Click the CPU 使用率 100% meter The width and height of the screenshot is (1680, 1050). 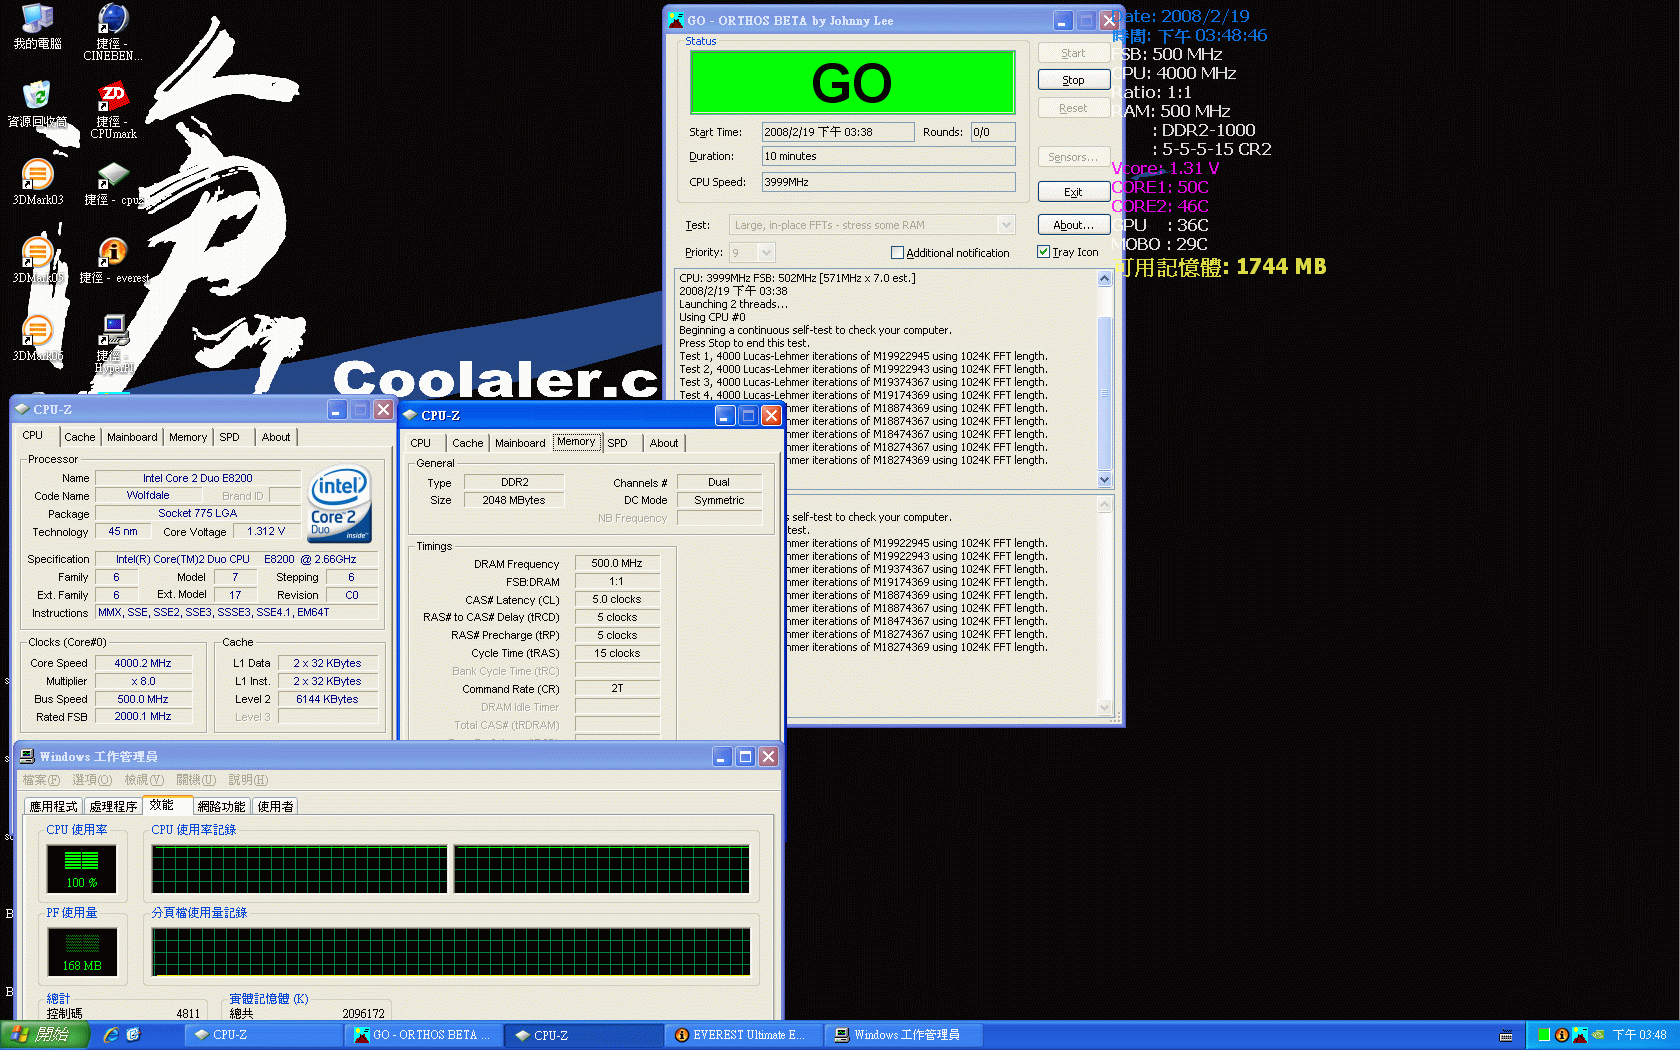[81, 868]
